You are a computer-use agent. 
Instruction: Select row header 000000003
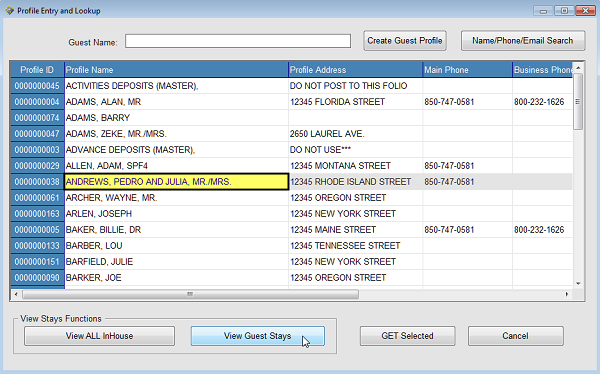coord(37,150)
